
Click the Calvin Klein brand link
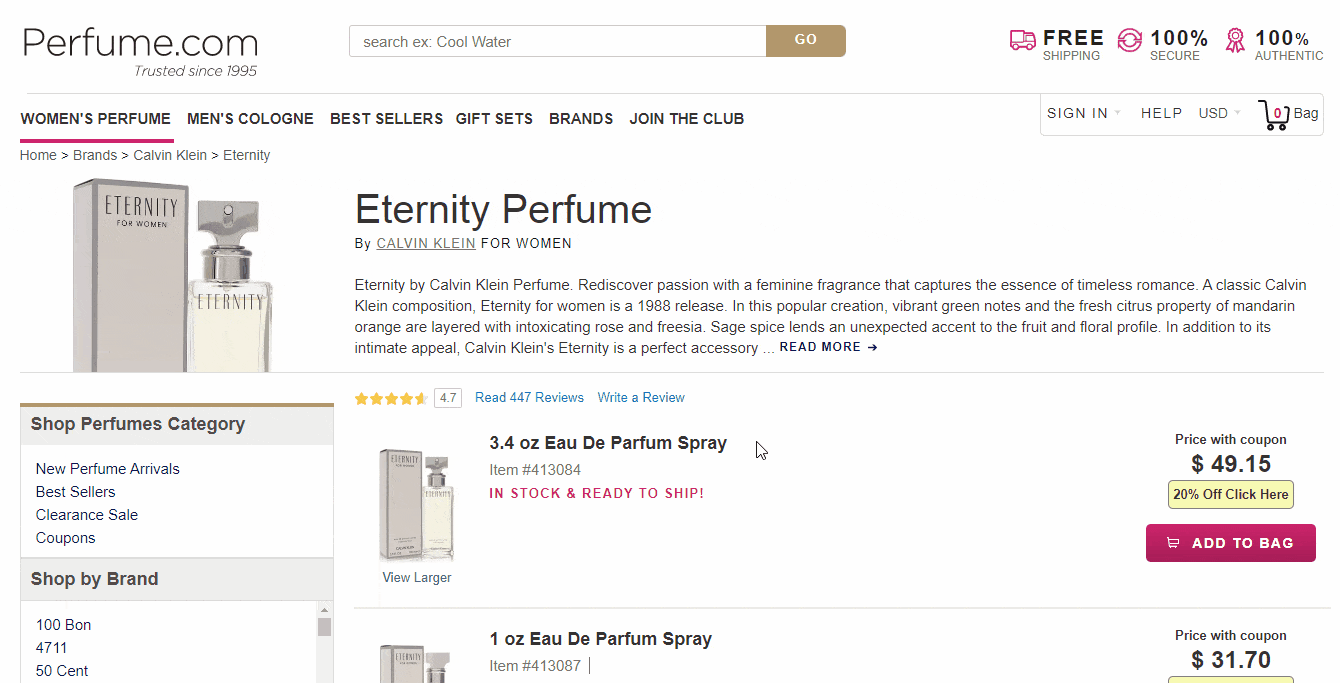click(426, 243)
